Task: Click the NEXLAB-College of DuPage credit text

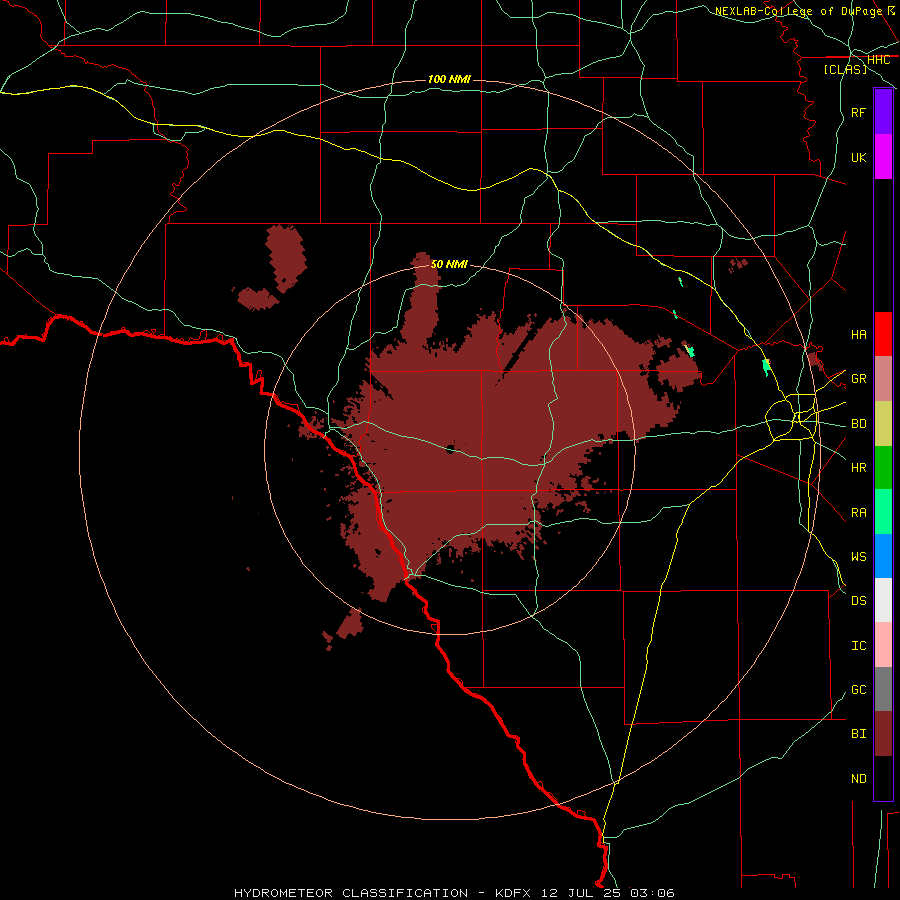Action: tap(798, 11)
